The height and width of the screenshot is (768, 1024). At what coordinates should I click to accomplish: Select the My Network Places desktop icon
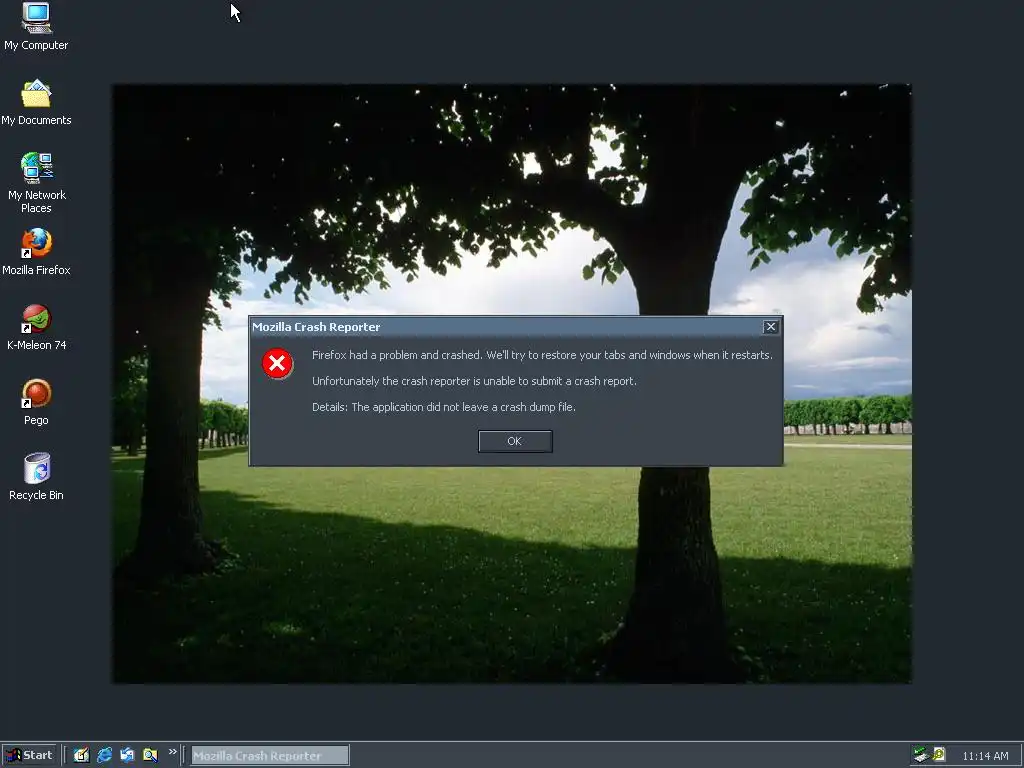point(37,184)
